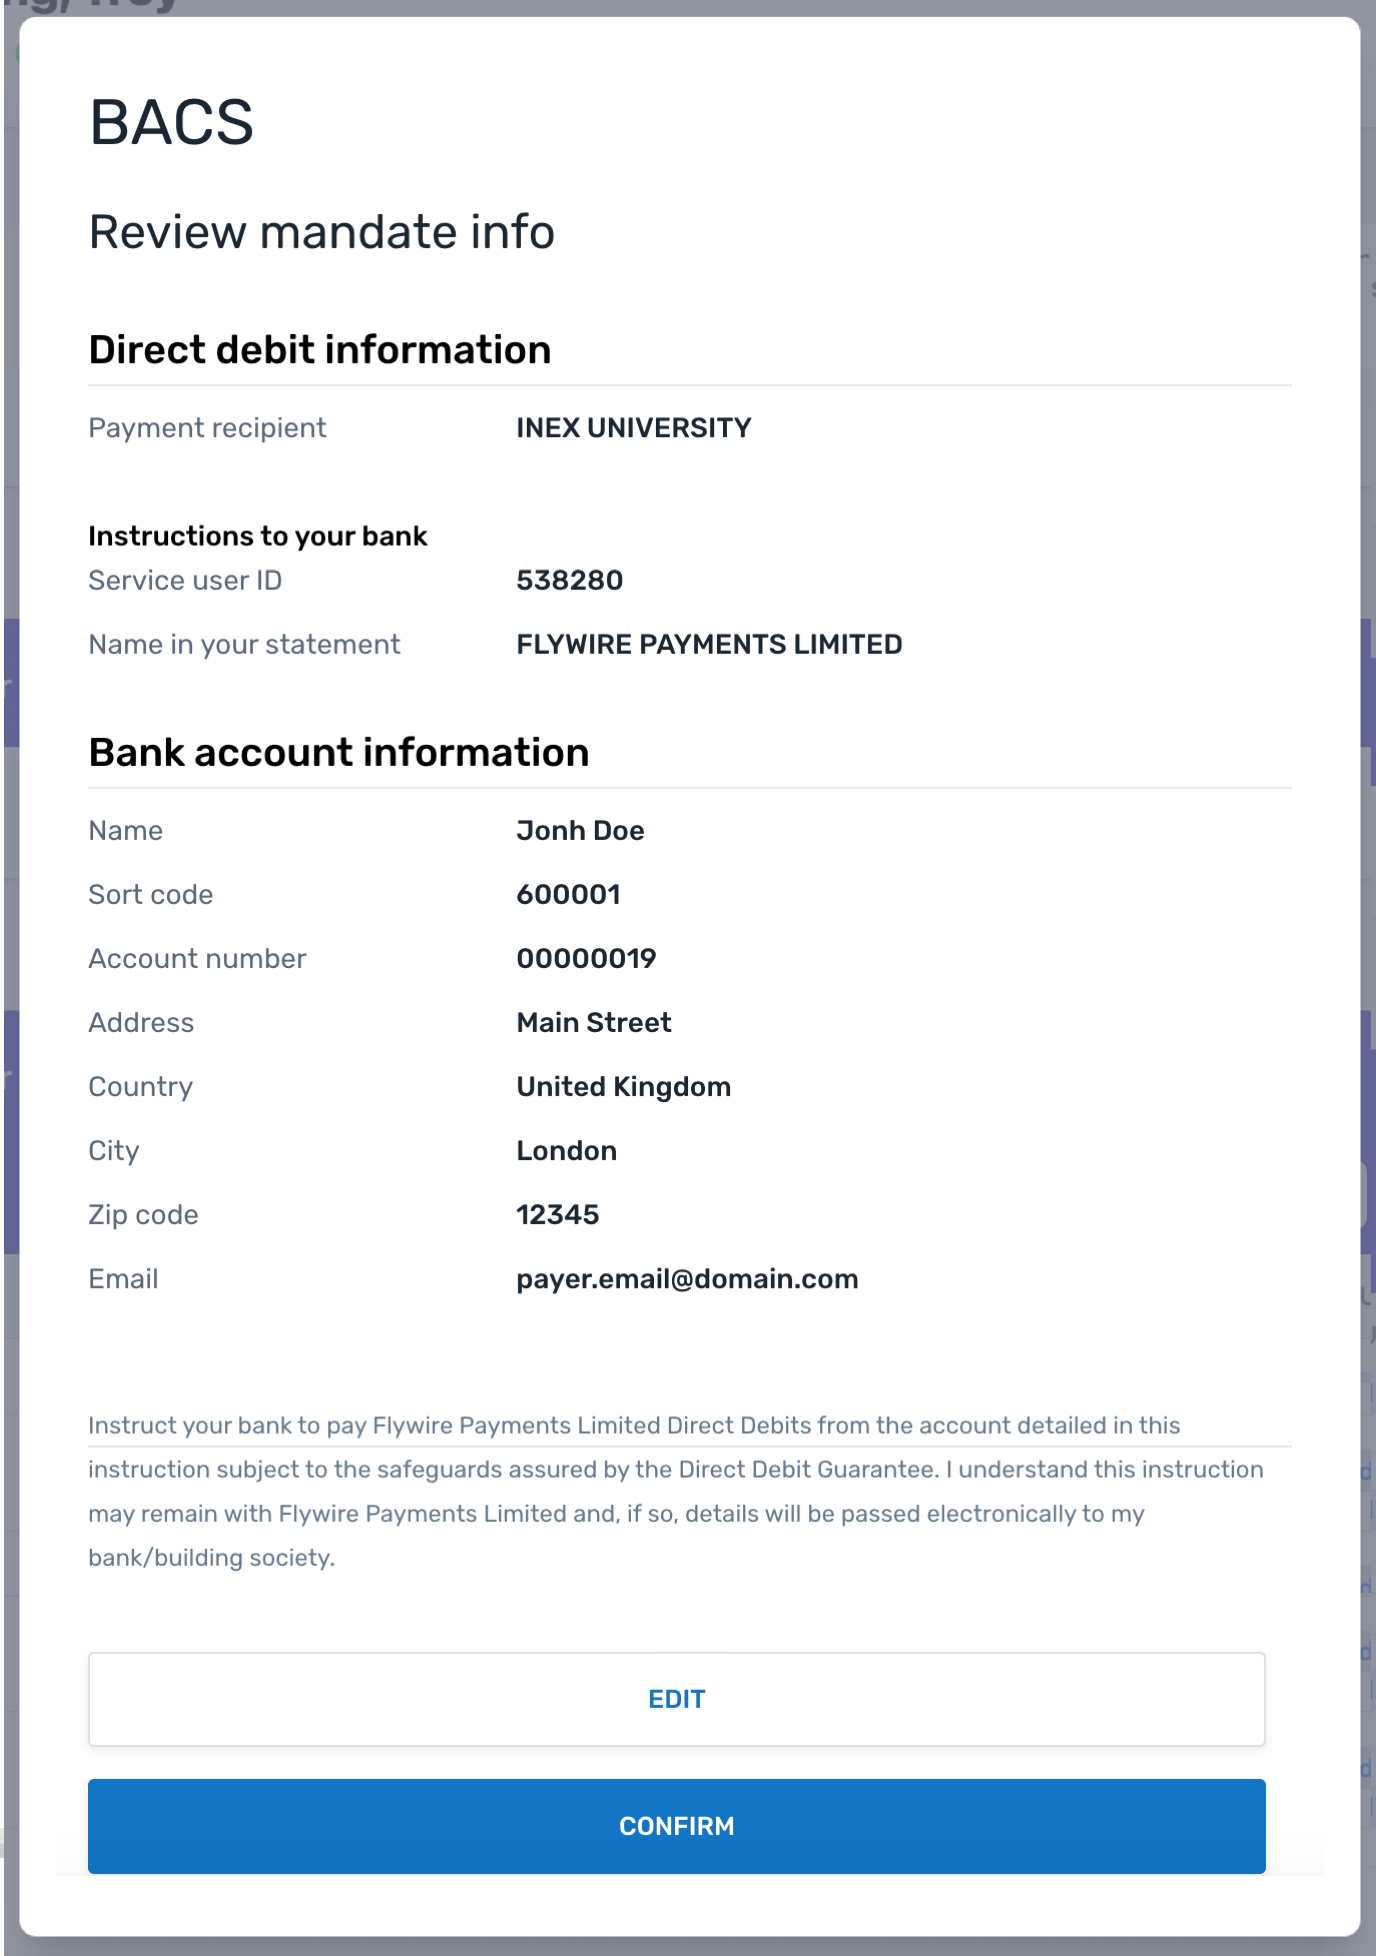Click the Direct Debit Guarantee instruction paragraph
The image size is (1376, 1956).
coord(675,1491)
